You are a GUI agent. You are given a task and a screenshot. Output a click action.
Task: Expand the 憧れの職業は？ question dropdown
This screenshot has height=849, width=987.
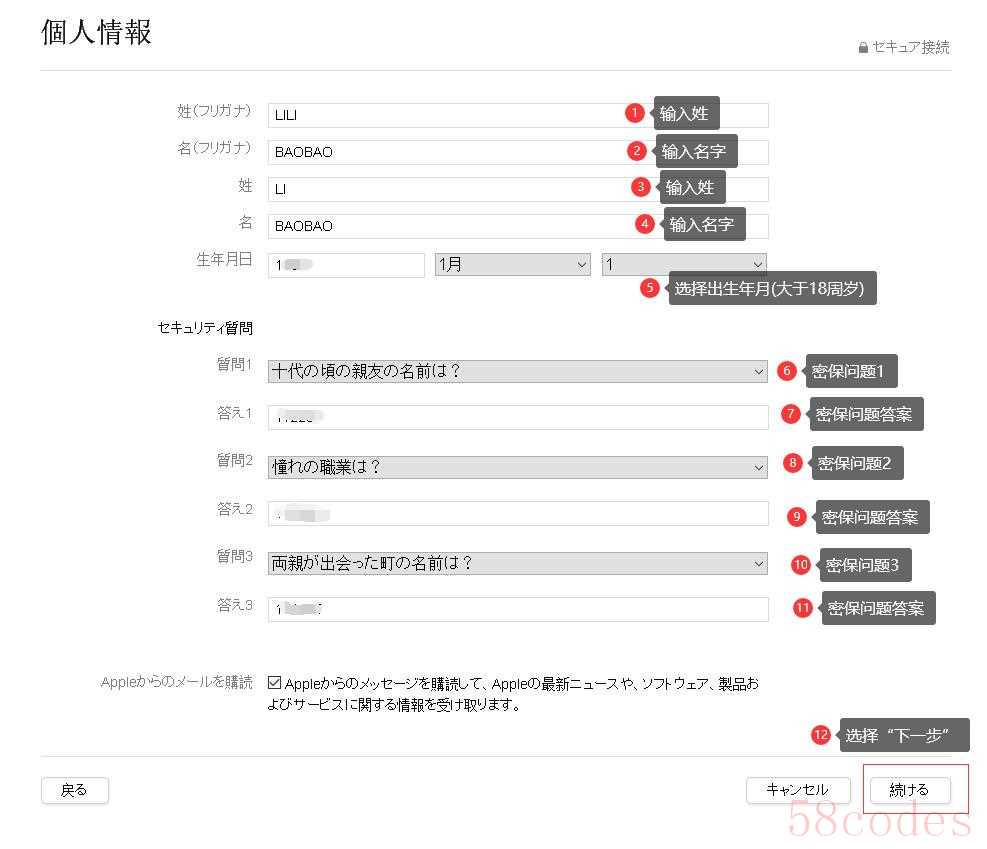tap(517, 467)
